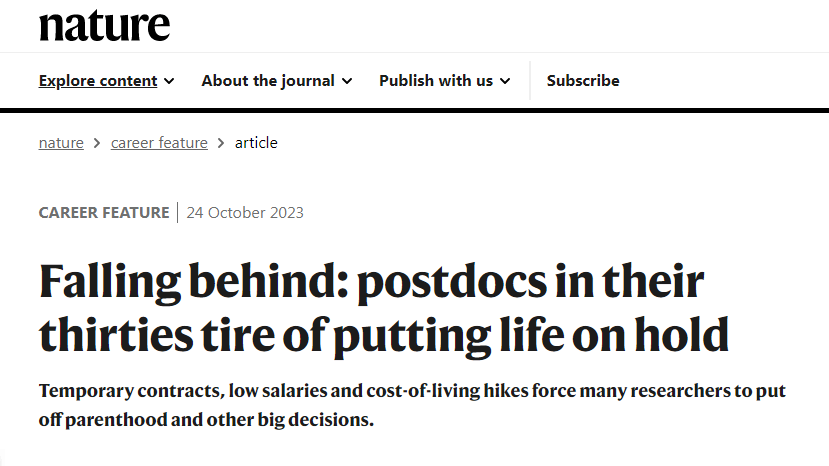829x466 pixels.
Task: Click the thick black line below the navigation
Action: 414,108
